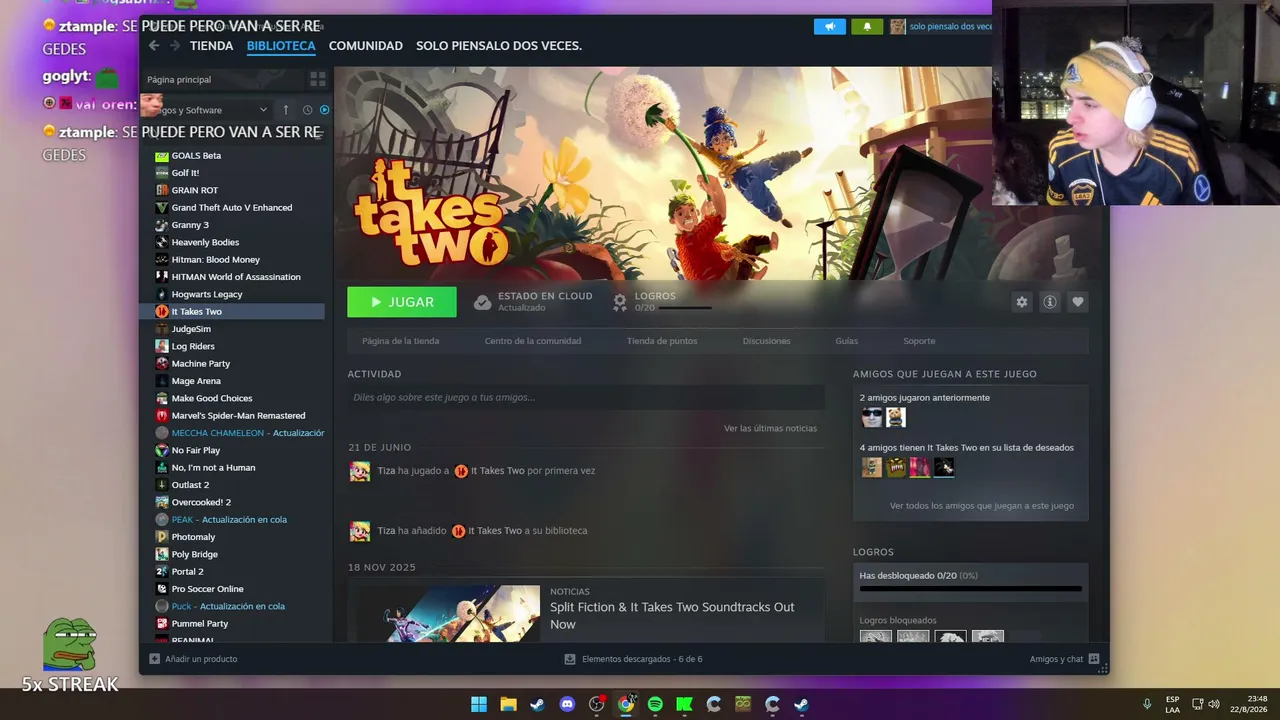Screen dimensions: 1280x720
Task: Click Ver todos los amigos que juegan
Action: 982,506
